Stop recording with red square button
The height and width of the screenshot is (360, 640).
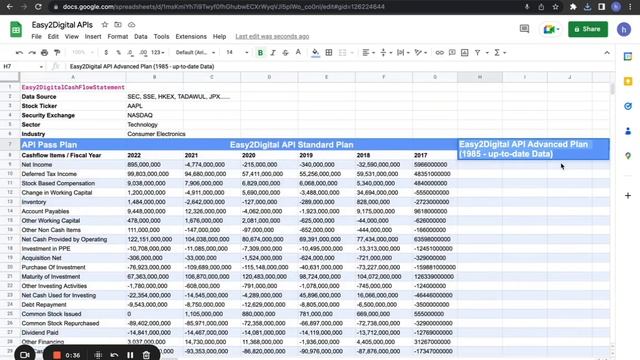click(x=57, y=355)
